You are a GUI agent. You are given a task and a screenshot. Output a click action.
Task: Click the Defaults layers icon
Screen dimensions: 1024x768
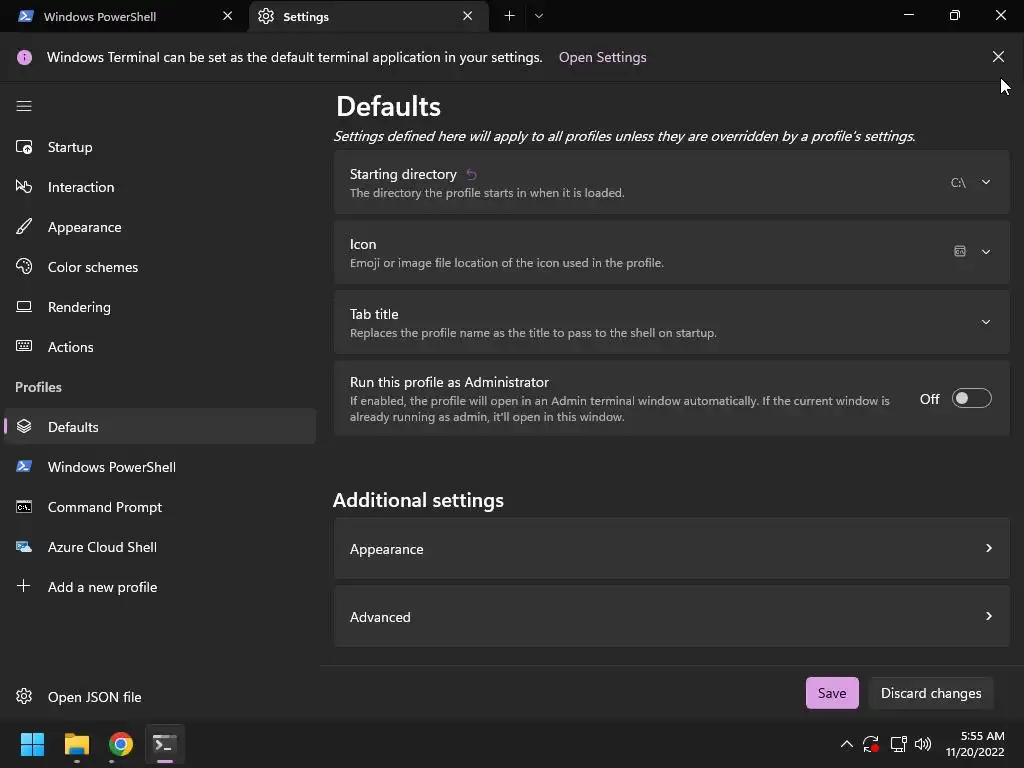(24, 426)
